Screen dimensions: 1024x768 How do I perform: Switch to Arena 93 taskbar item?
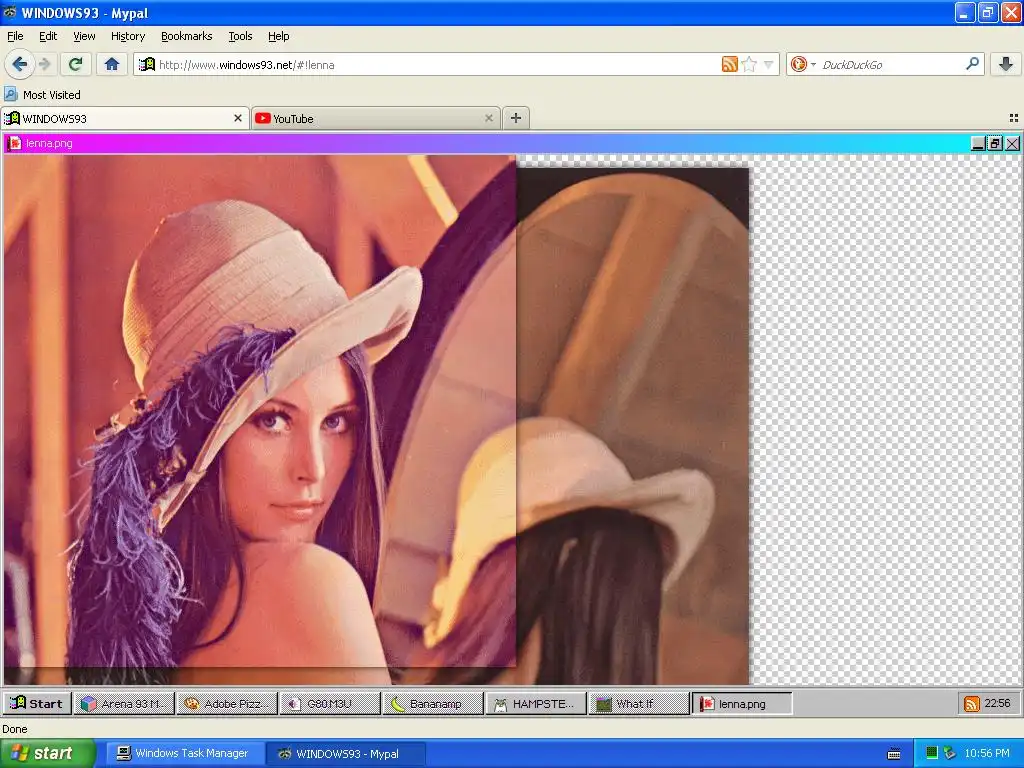click(x=124, y=703)
